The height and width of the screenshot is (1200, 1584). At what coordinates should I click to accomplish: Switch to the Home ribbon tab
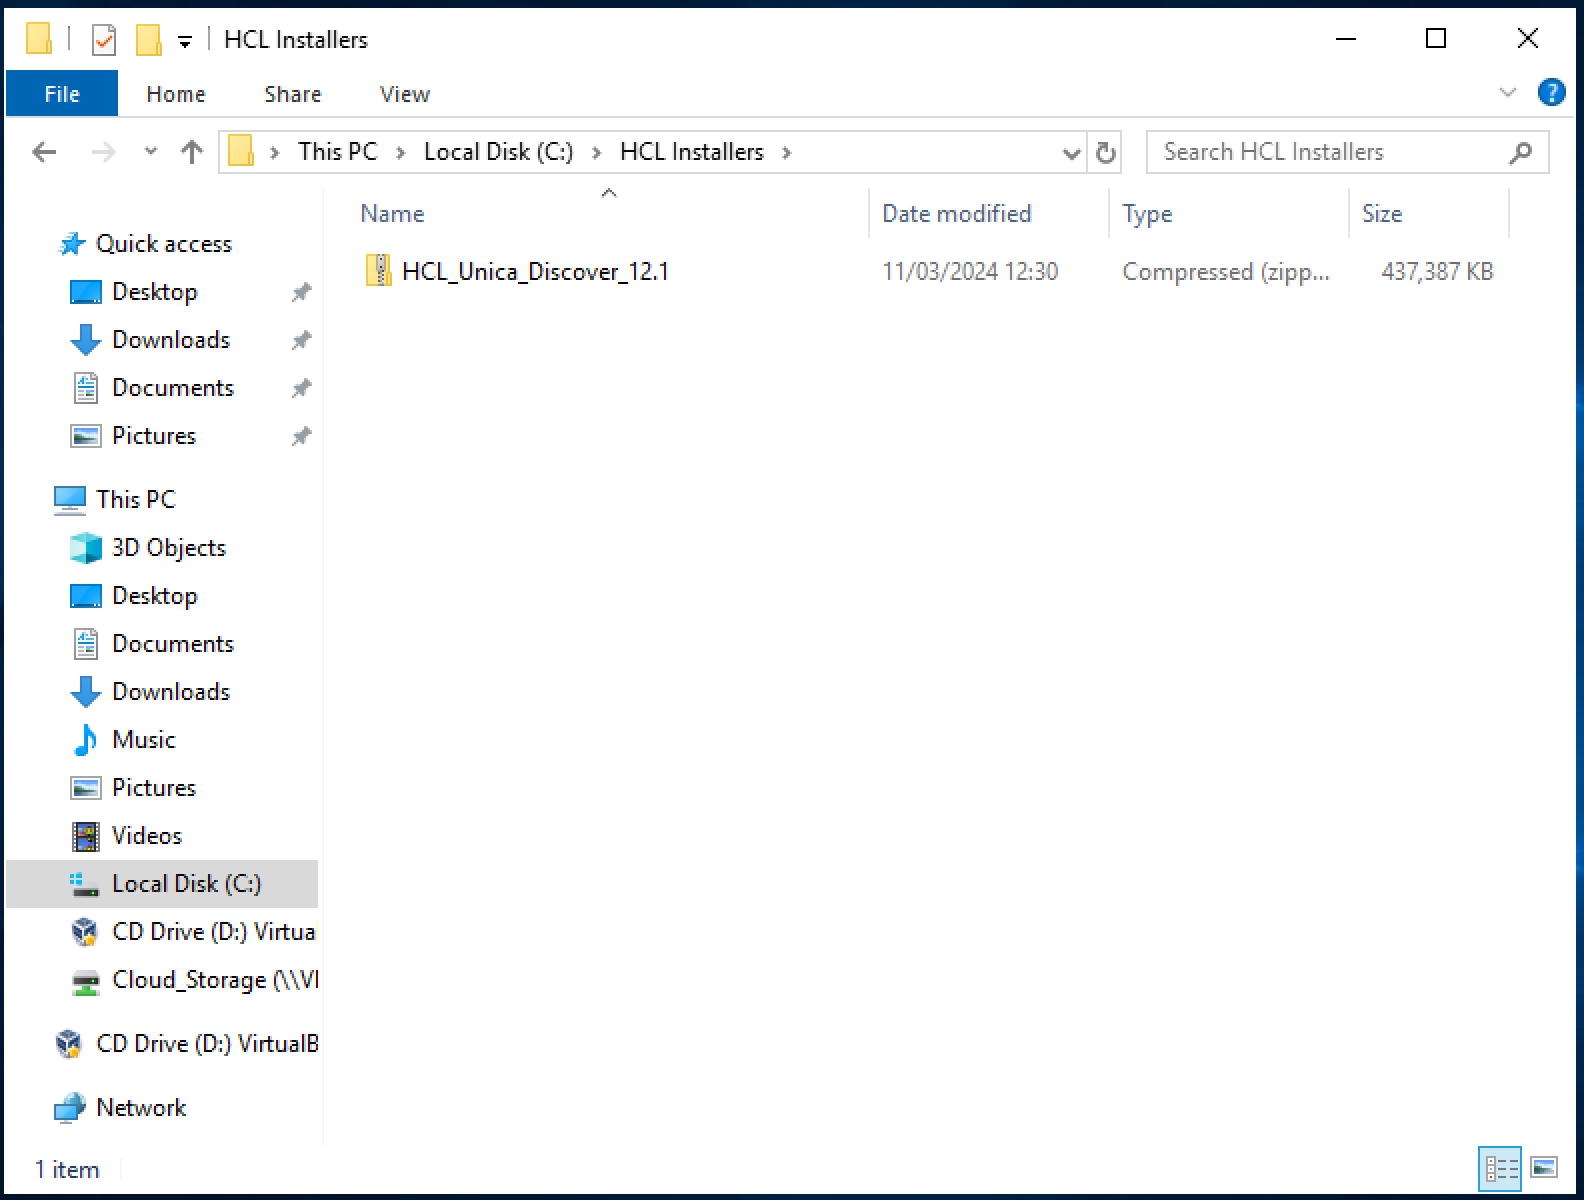coord(176,94)
